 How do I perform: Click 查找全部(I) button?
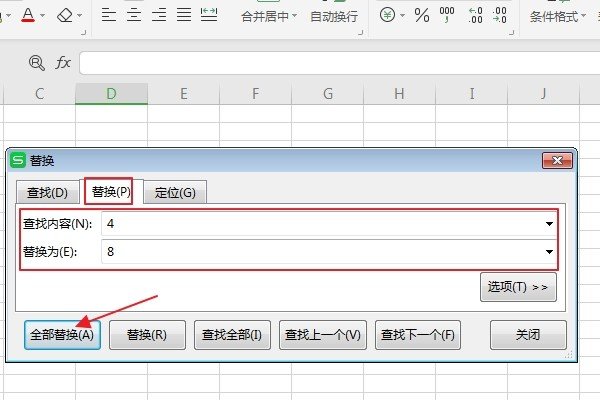(x=232, y=335)
